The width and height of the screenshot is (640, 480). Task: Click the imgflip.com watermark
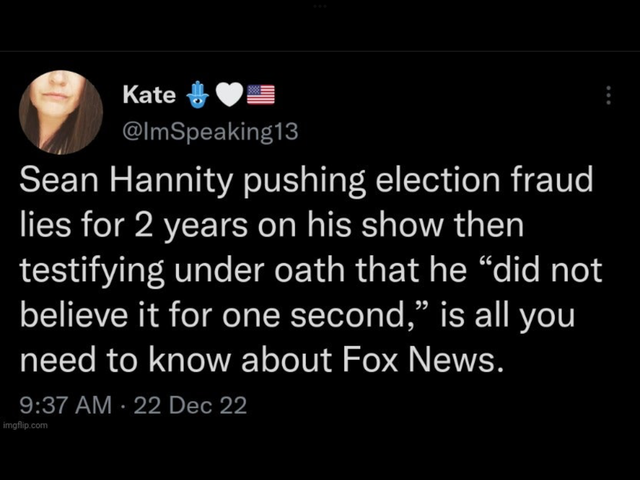pyautogui.click(x=24, y=425)
